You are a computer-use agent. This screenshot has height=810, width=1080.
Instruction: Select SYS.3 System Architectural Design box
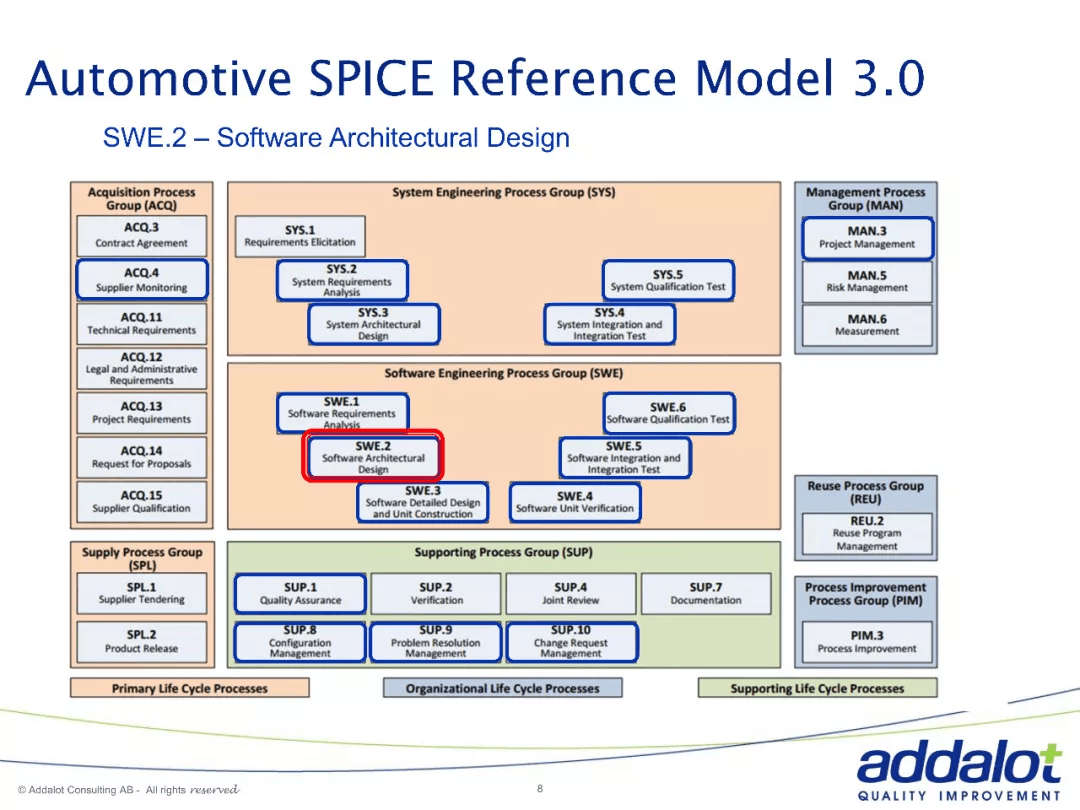pyautogui.click(x=374, y=324)
